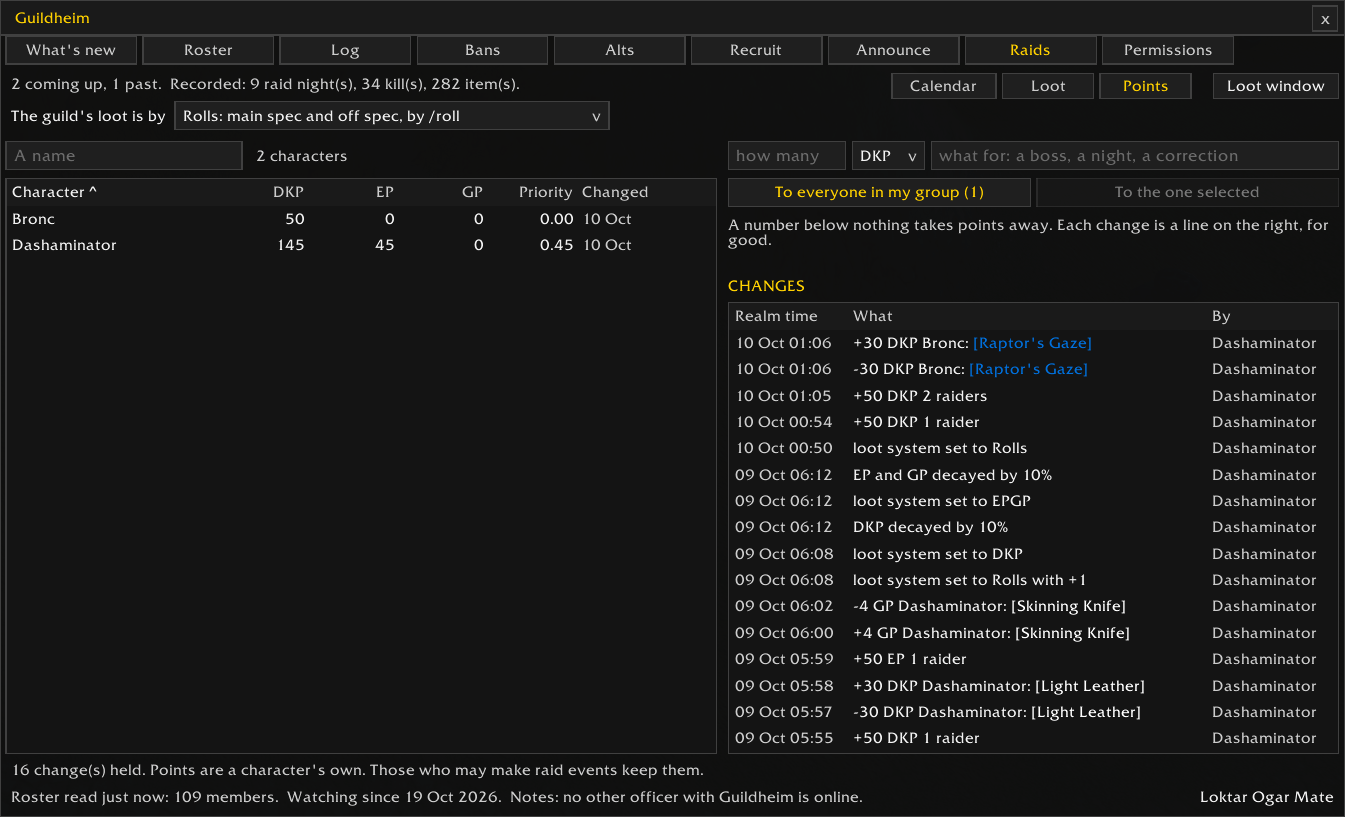Open the Alts tab
Image resolution: width=1345 pixels, height=817 pixels.
click(619, 50)
